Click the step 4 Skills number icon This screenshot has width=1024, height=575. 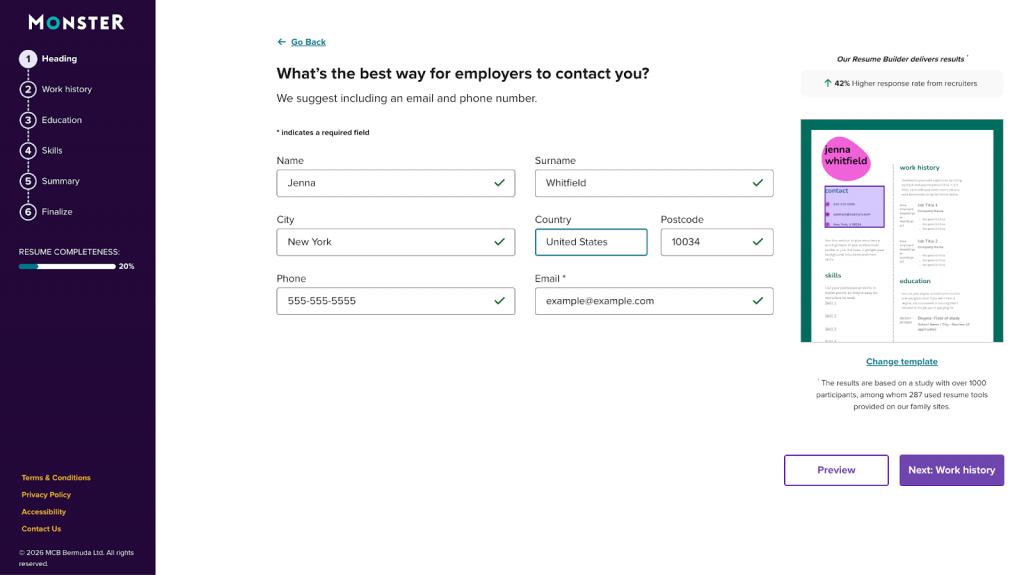28,151
